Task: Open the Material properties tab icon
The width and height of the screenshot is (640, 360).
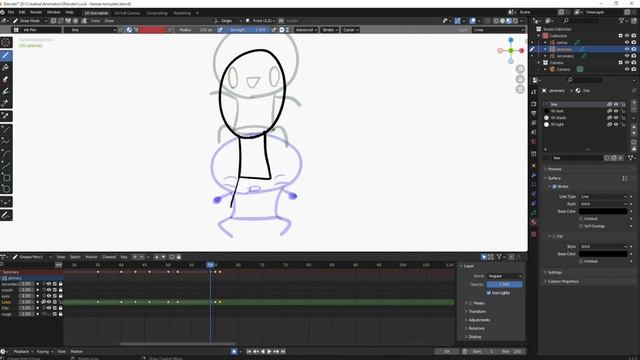Action: pos(534,222)
